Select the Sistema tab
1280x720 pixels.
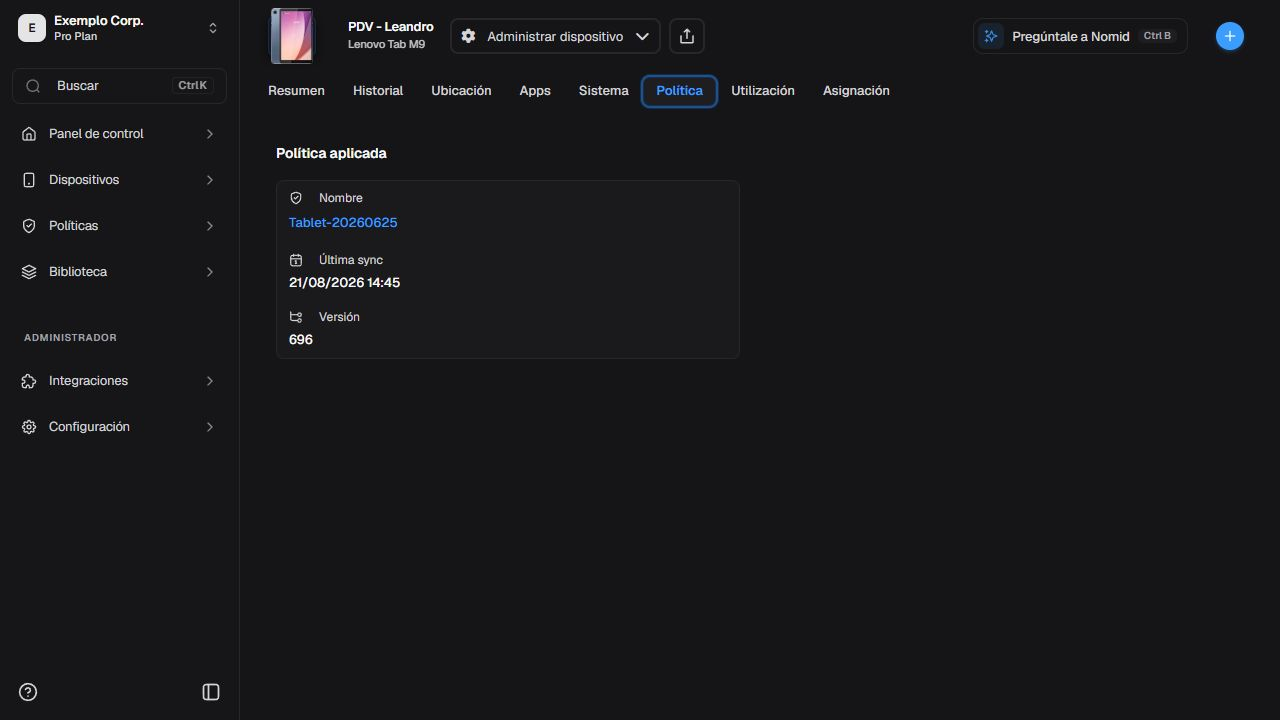[604, 91]
